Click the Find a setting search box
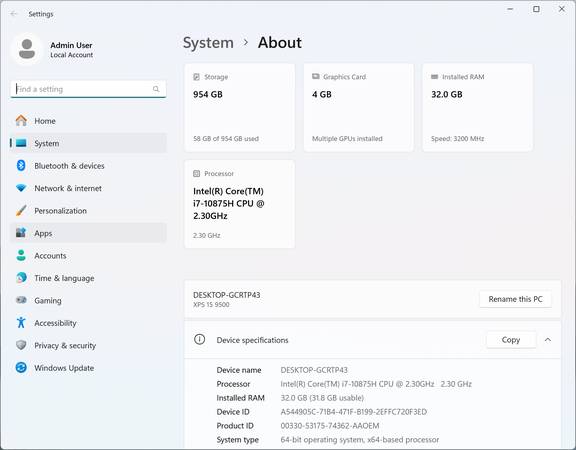 pos(88,89)
